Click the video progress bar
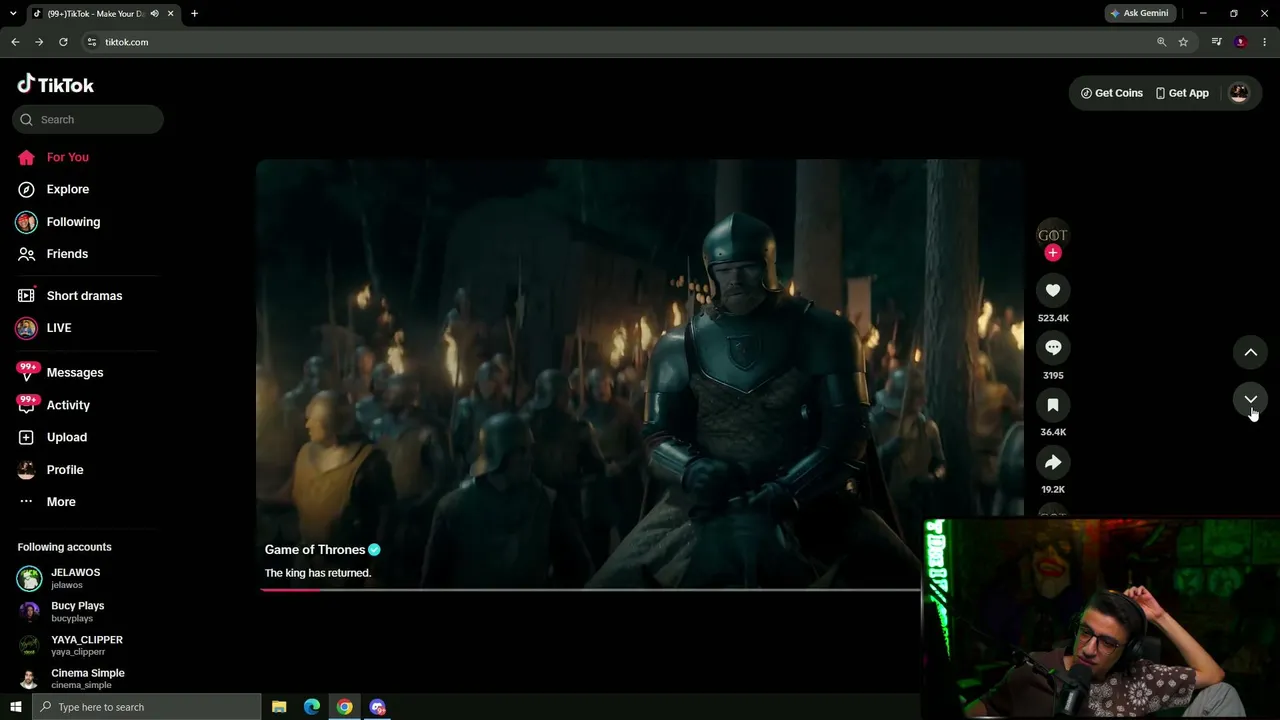This screenshot has width=1280, height=720. coord(590,589)
